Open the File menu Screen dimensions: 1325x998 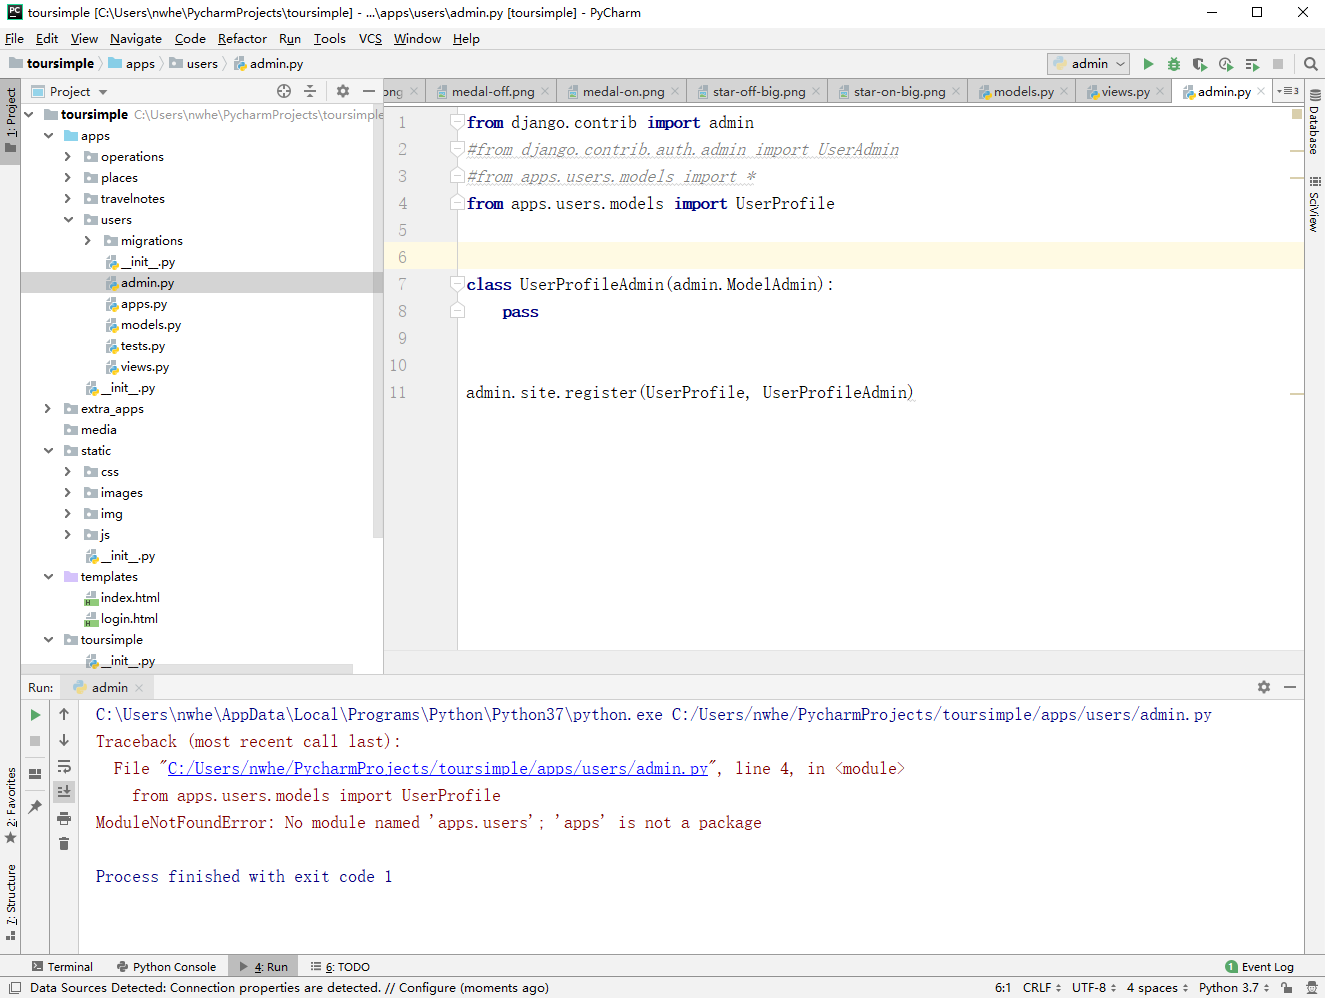(x=14, y=38)
